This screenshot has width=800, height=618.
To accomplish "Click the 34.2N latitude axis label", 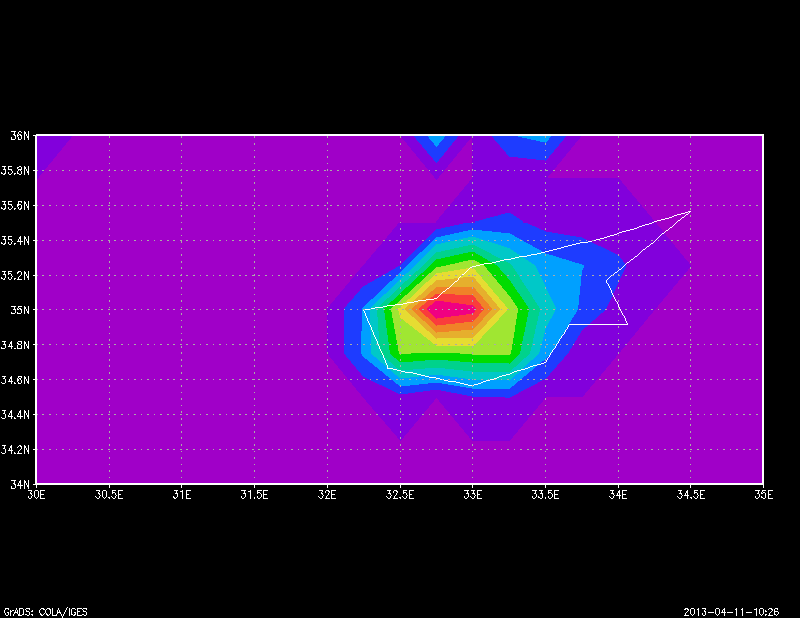I will (x=15, y=450).
